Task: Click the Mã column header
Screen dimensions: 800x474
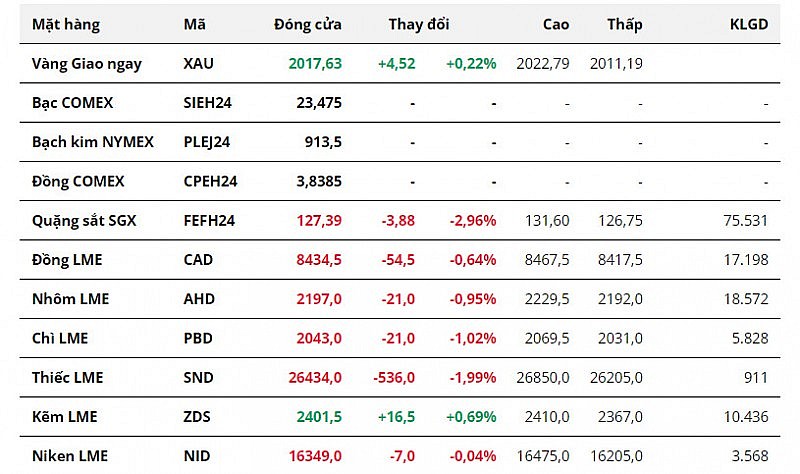Action: coord(195,25)
